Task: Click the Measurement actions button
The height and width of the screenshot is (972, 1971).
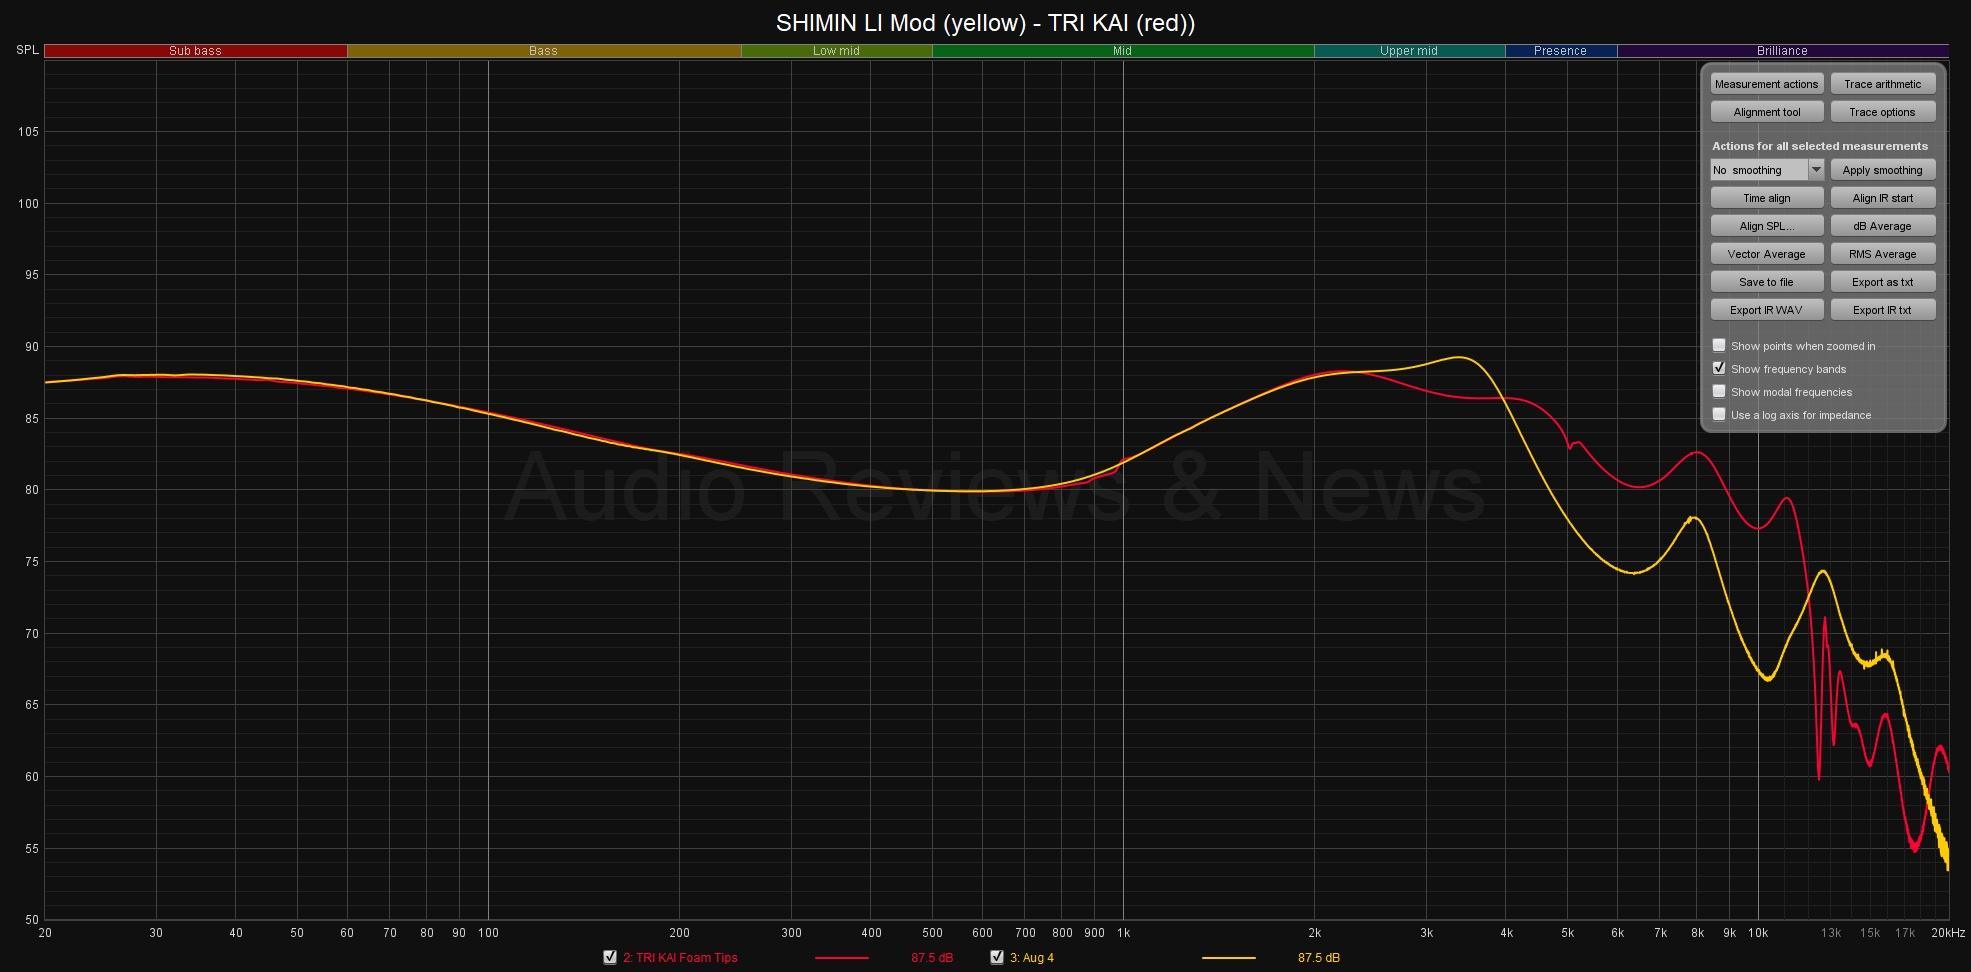Action: 1766,84
